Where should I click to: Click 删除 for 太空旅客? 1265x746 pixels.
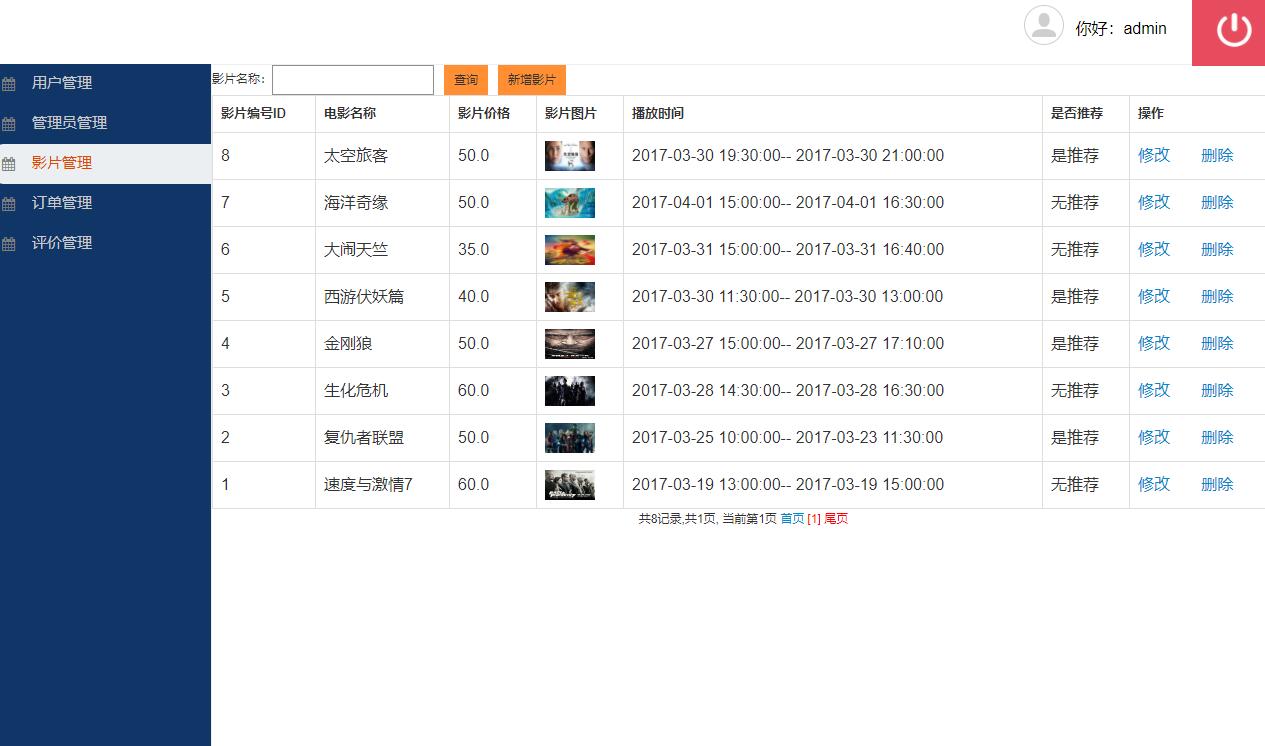click(x=1217, y=155)
